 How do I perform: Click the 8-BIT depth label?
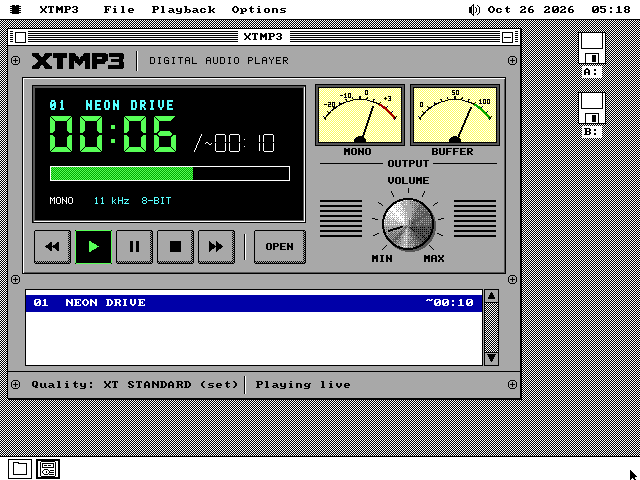pos(156,201)
